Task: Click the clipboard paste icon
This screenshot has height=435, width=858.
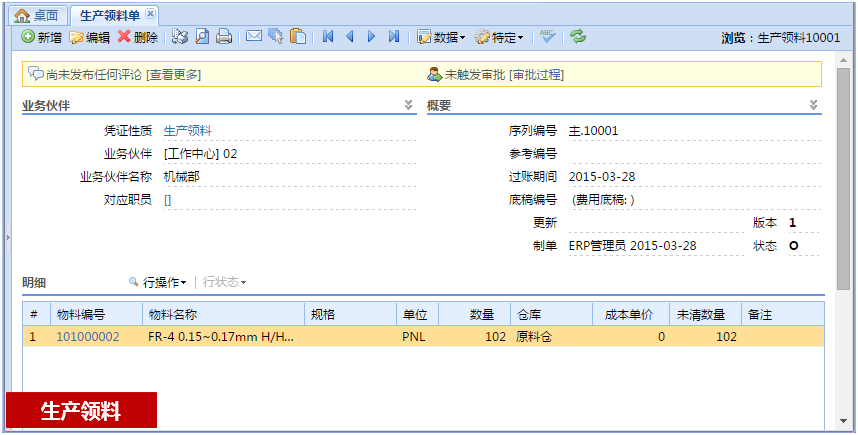Action: pos(298,37)
